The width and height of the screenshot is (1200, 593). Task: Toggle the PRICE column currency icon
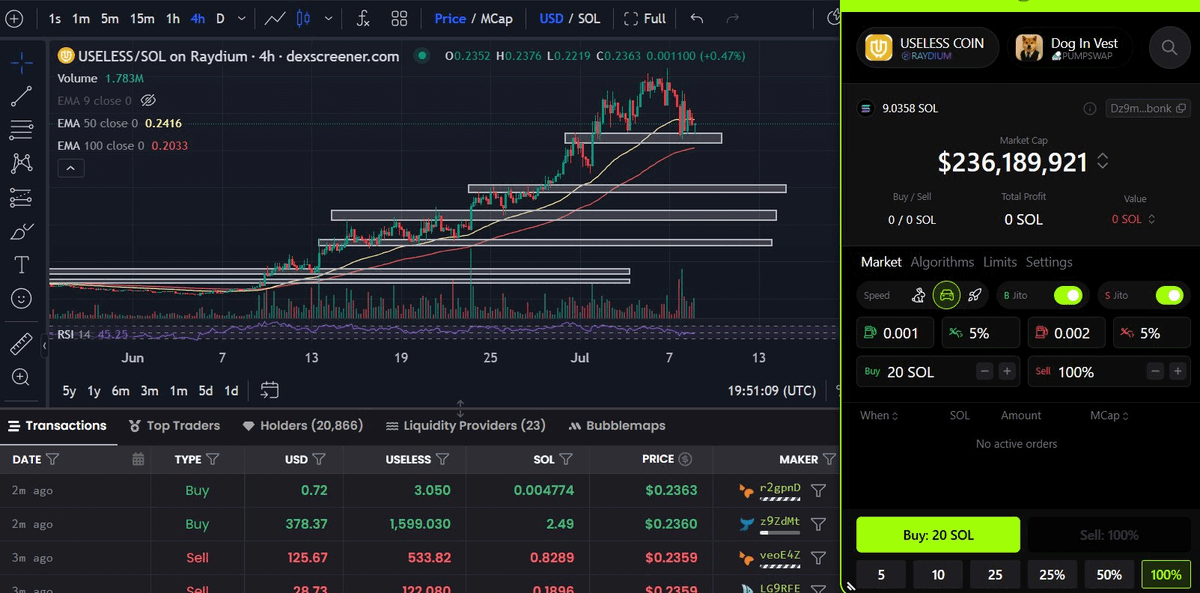point(685,459)
